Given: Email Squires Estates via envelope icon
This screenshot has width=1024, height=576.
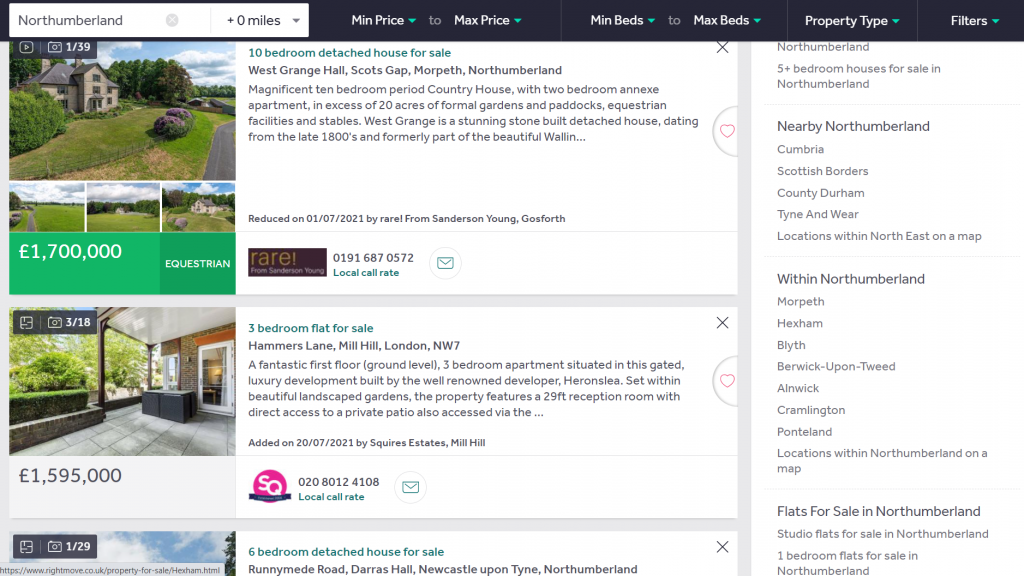Looking at the screenshot, I should pyautogui.click(x=410, y=487).
